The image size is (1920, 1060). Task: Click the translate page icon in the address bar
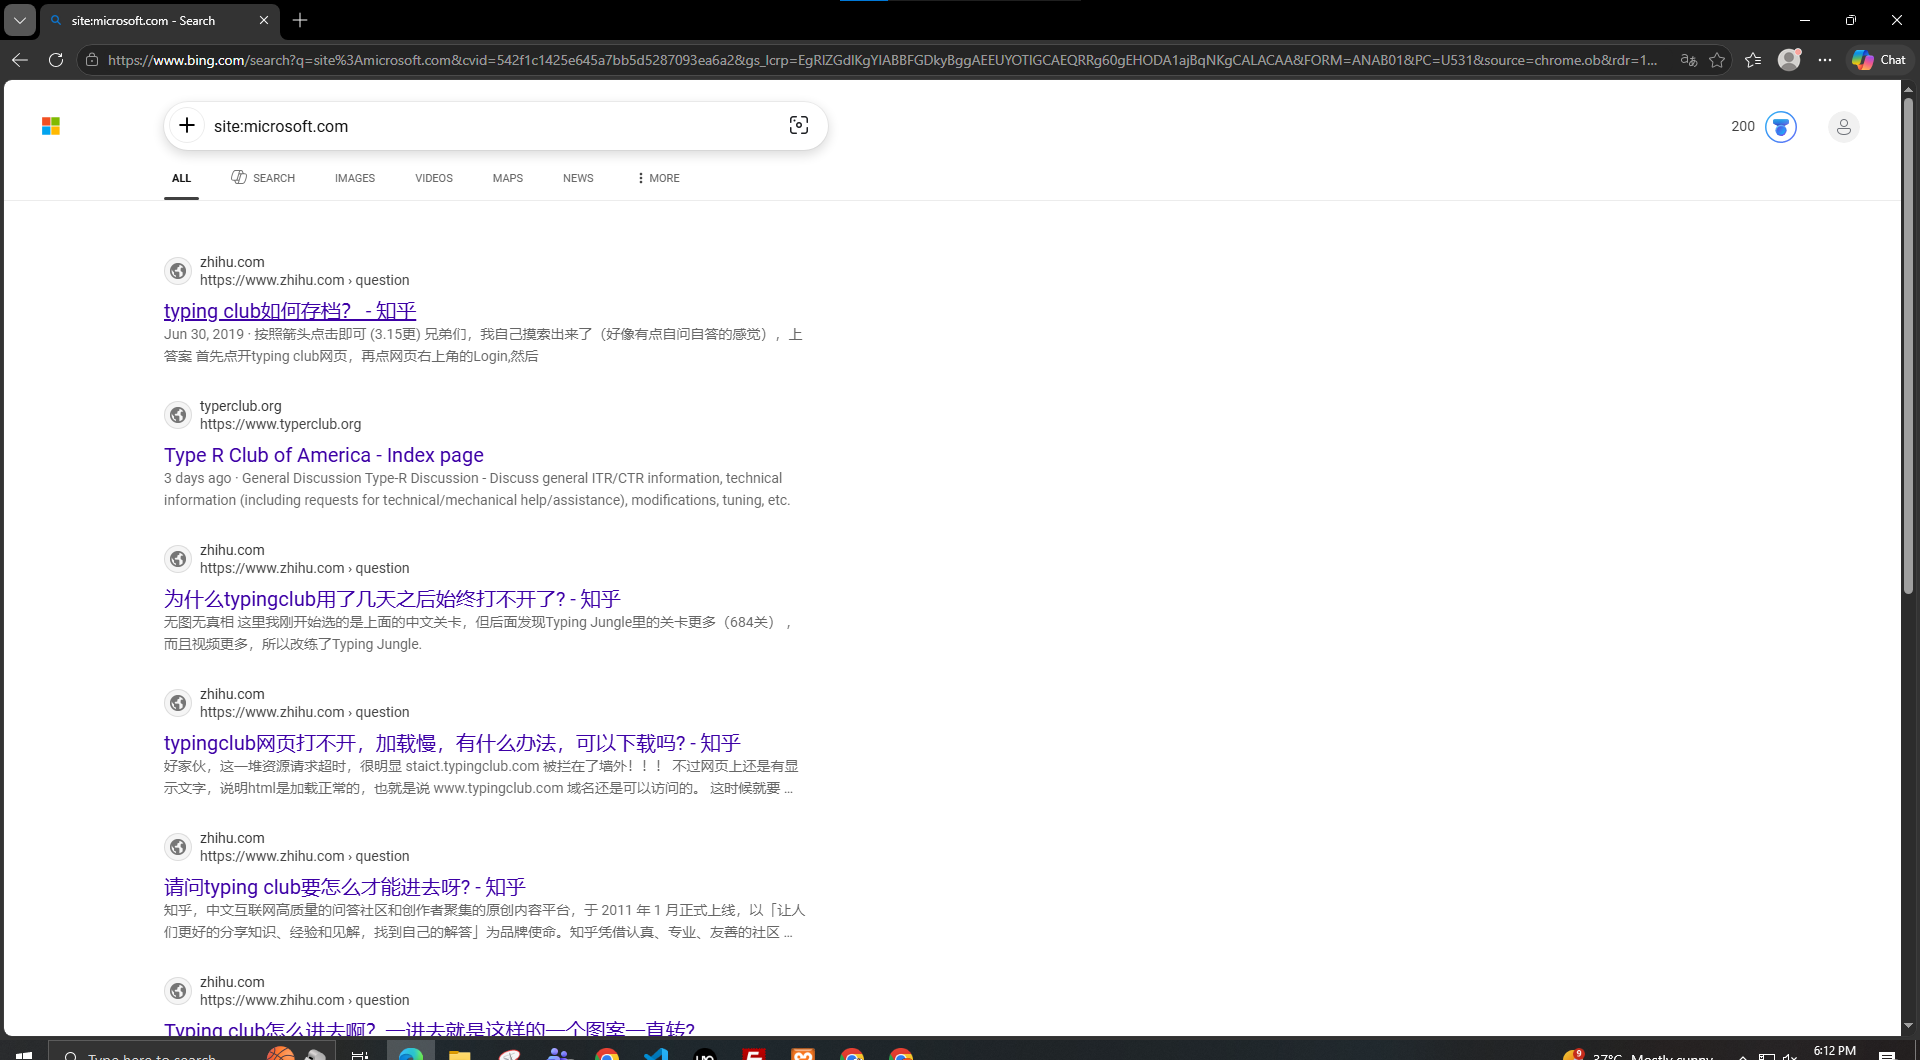1689,60
